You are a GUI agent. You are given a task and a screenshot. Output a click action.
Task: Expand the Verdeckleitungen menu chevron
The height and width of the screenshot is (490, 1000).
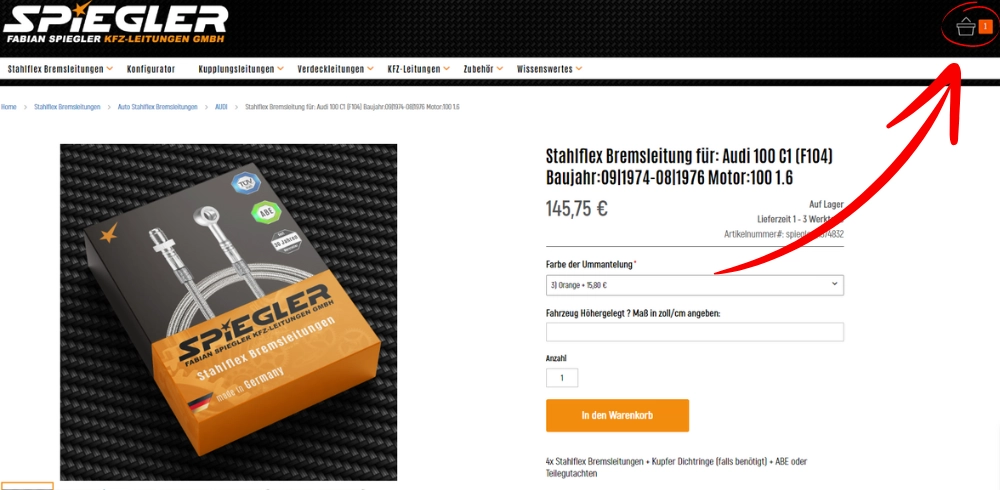[x=371, y=69]
